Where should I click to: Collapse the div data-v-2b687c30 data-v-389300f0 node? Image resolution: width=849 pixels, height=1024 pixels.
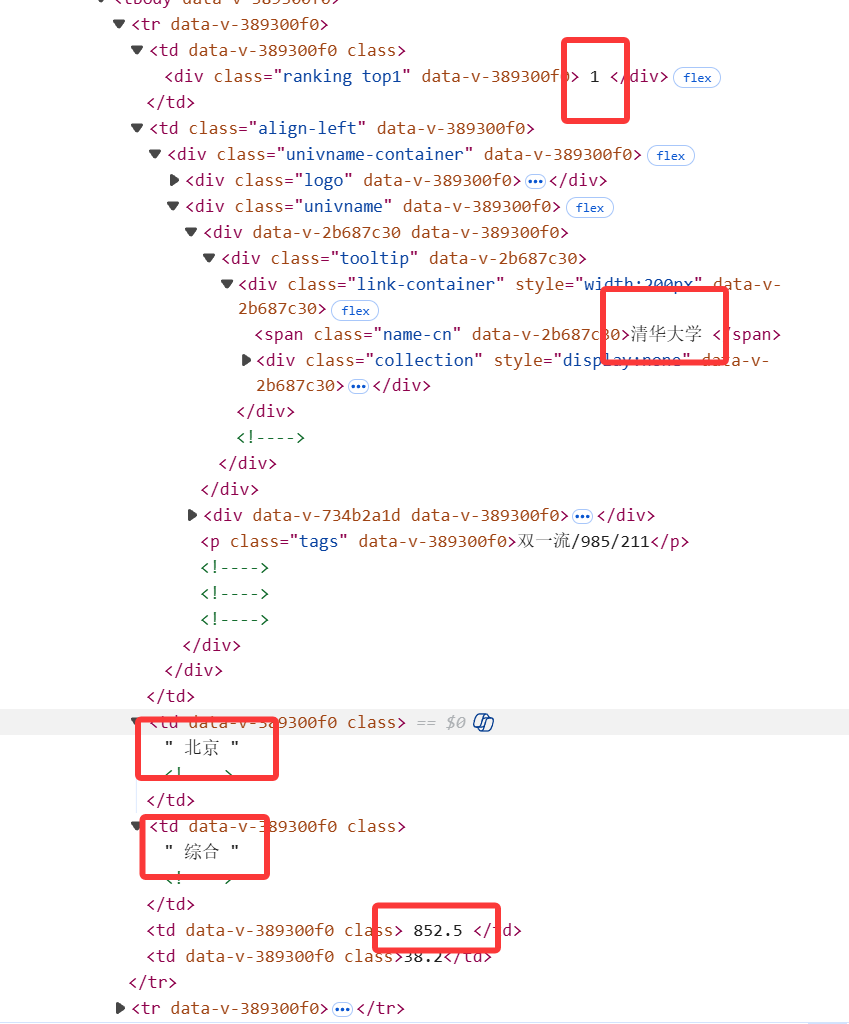point(191,232)
